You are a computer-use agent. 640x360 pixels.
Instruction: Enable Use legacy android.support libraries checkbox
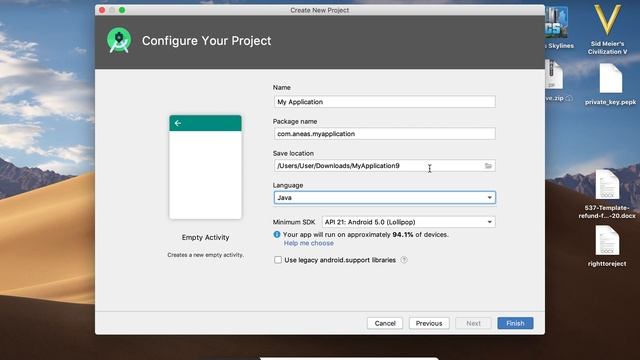pos(278,260)
